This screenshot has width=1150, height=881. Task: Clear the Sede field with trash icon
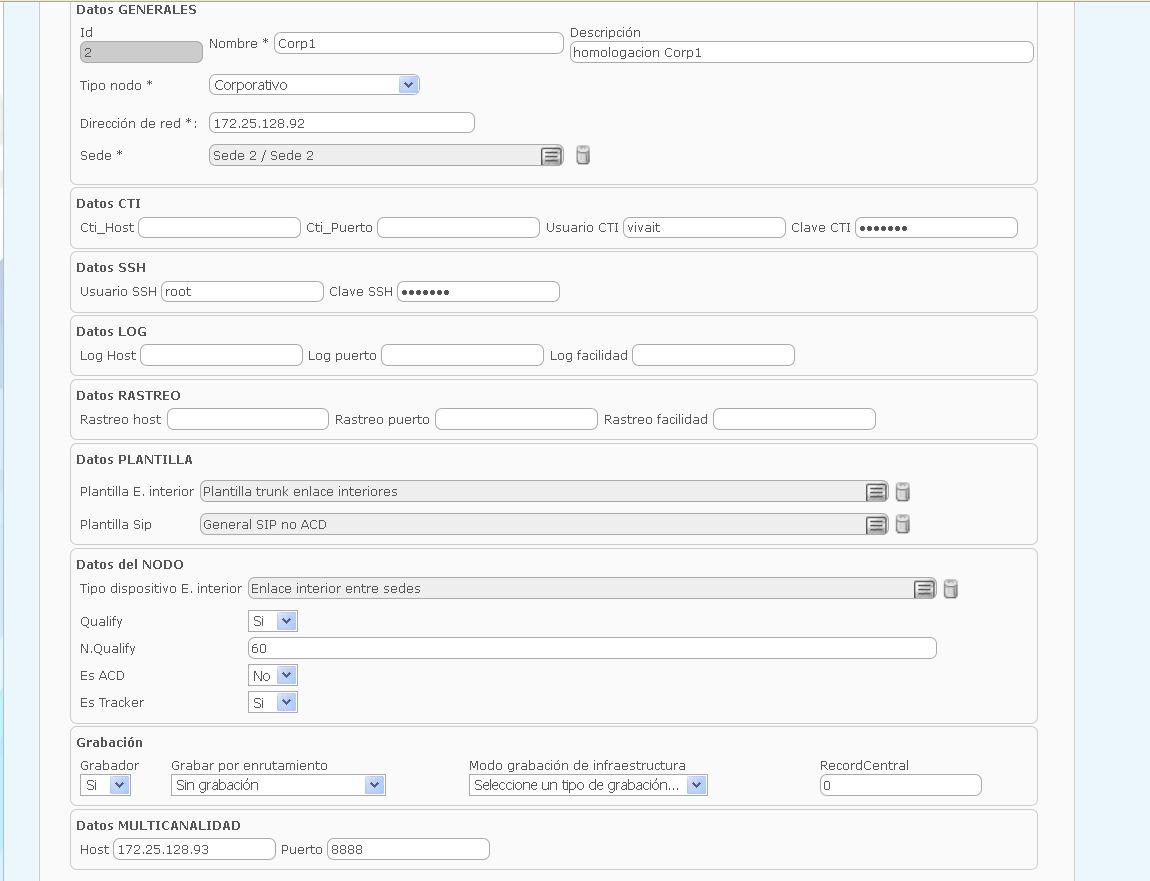click(583, 155)
